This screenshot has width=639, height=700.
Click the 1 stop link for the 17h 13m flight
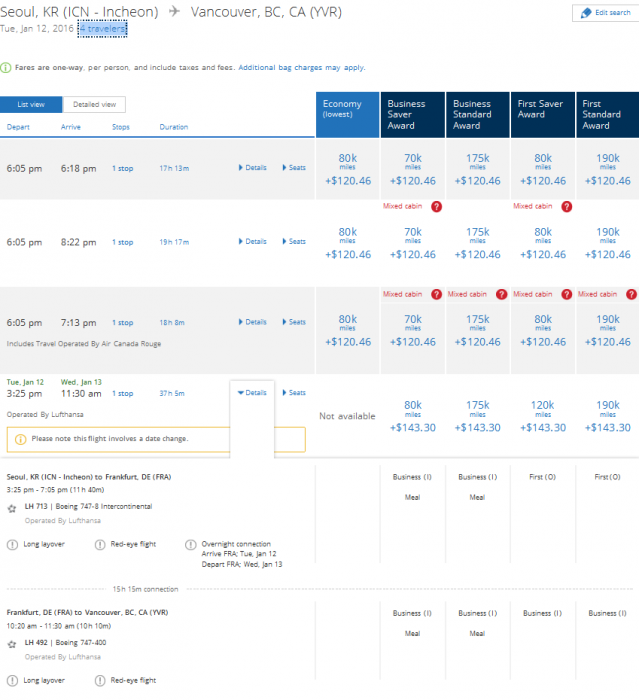click(x=121, y=167)
